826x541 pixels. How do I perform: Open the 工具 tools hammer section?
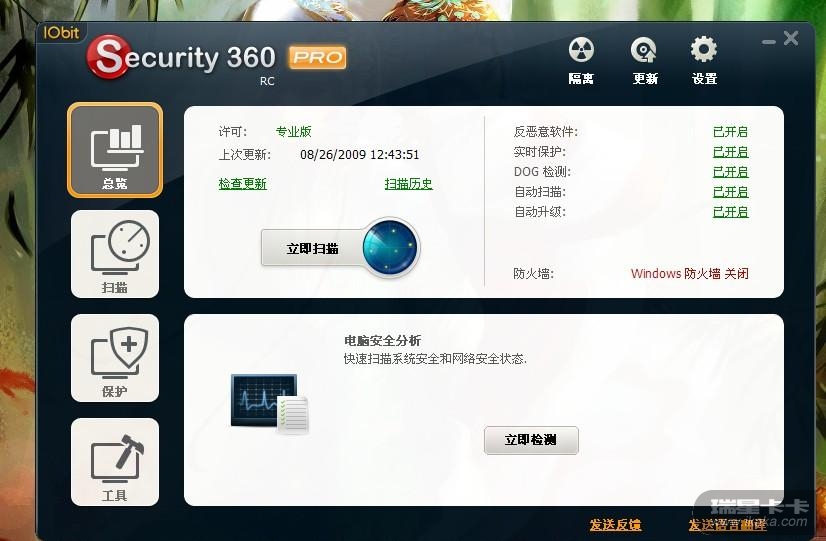(x=115, y=462)
